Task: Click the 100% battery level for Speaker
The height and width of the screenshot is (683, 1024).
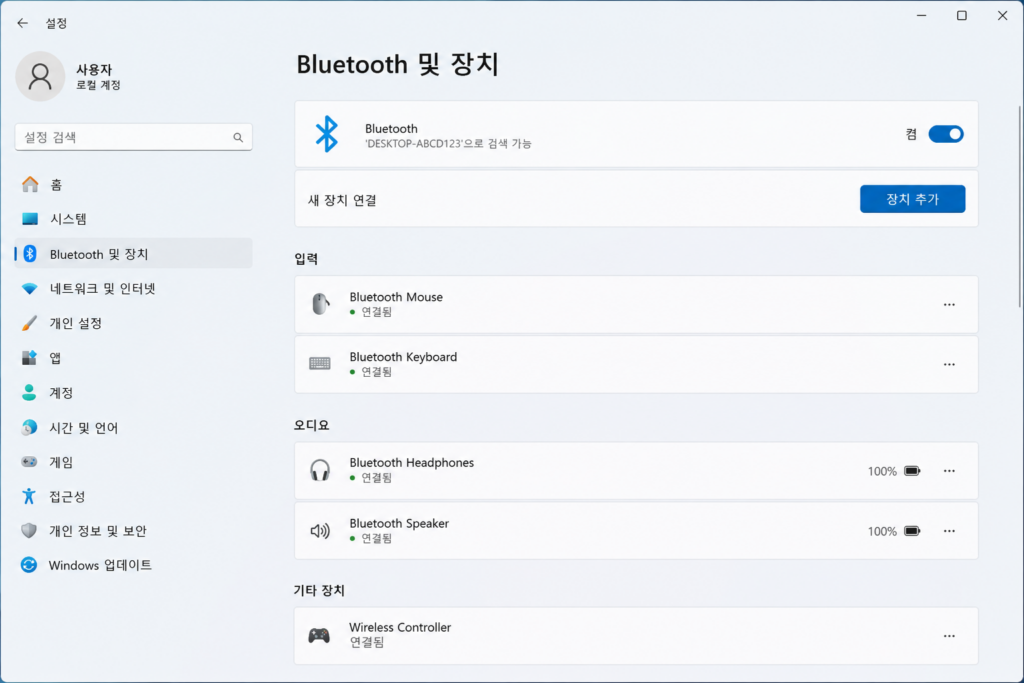Action: pyautogui.click(x=882, y=532)
